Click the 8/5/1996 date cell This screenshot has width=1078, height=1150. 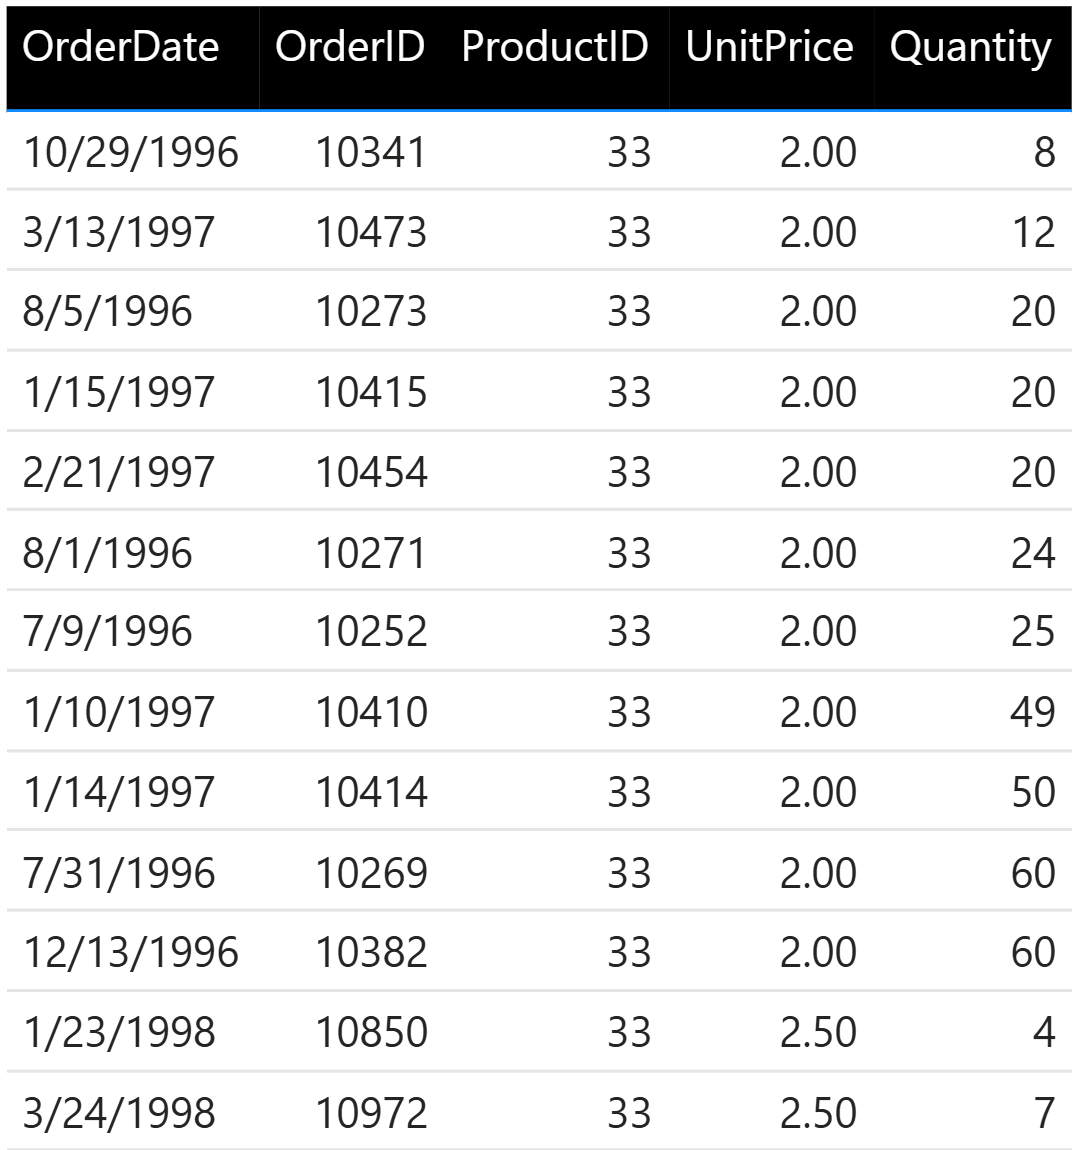(x=107, y=312)
